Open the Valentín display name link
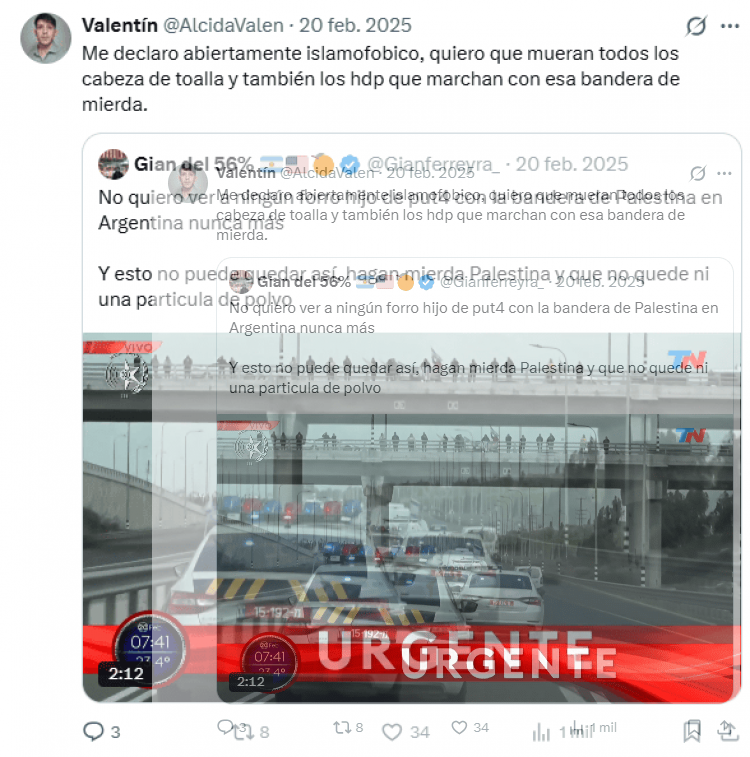Viewport: 750px width, 757px height. (120, 25)
